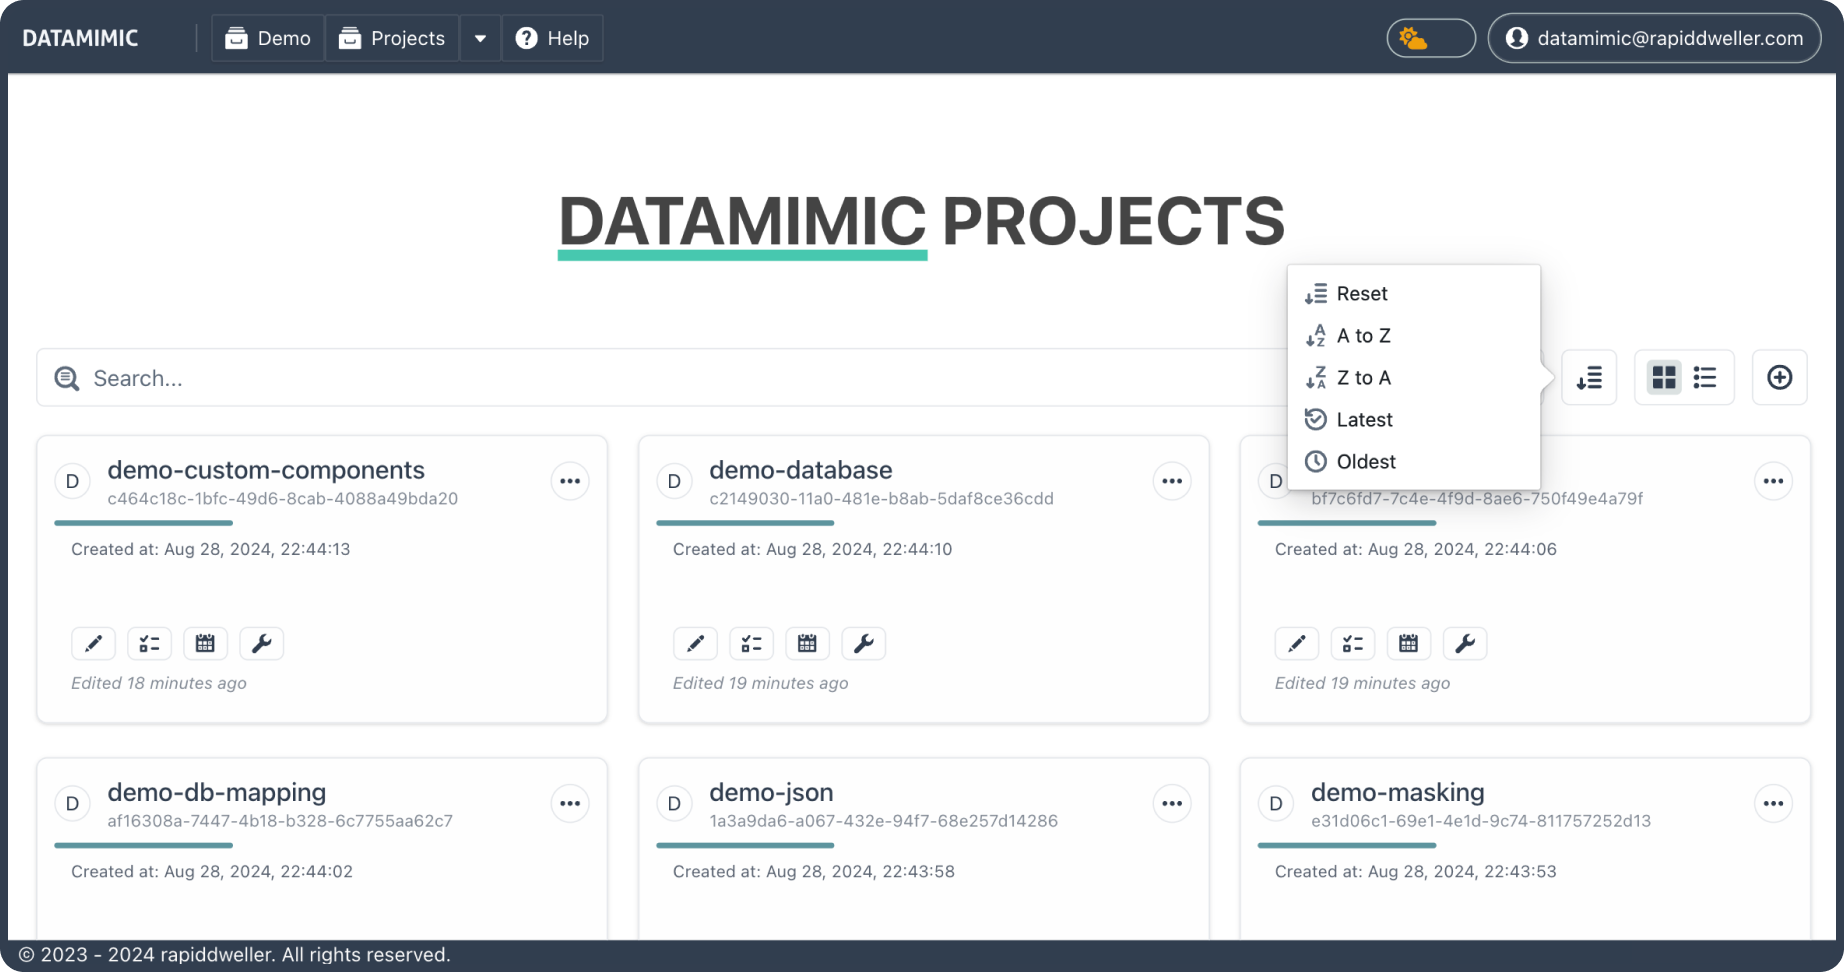Screen dimensions: 1844x972
Task: Open more options for demo-database
Action: point(1172,481)
